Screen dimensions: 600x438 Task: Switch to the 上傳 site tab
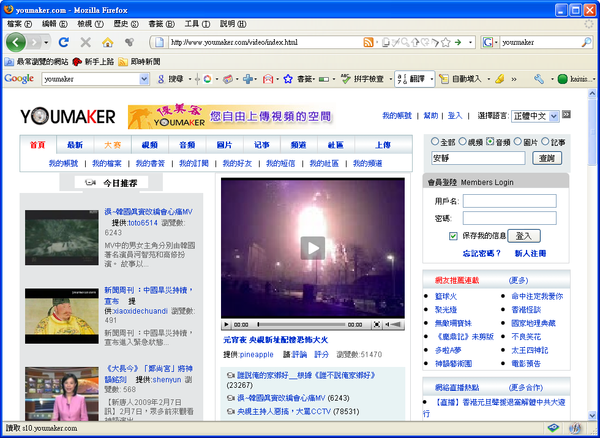coord(383,145)
